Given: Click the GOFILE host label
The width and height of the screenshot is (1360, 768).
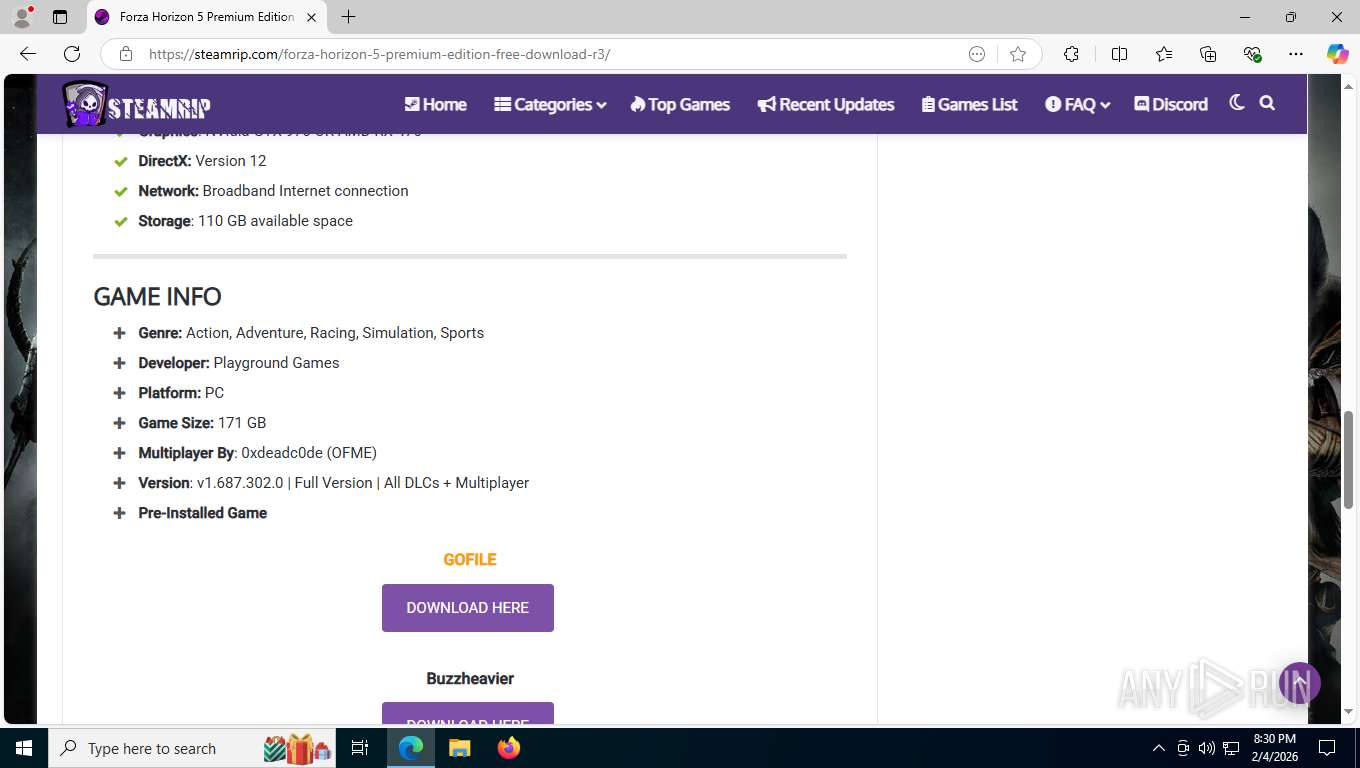Looking at the screenshot, I should tap(470, 559).
